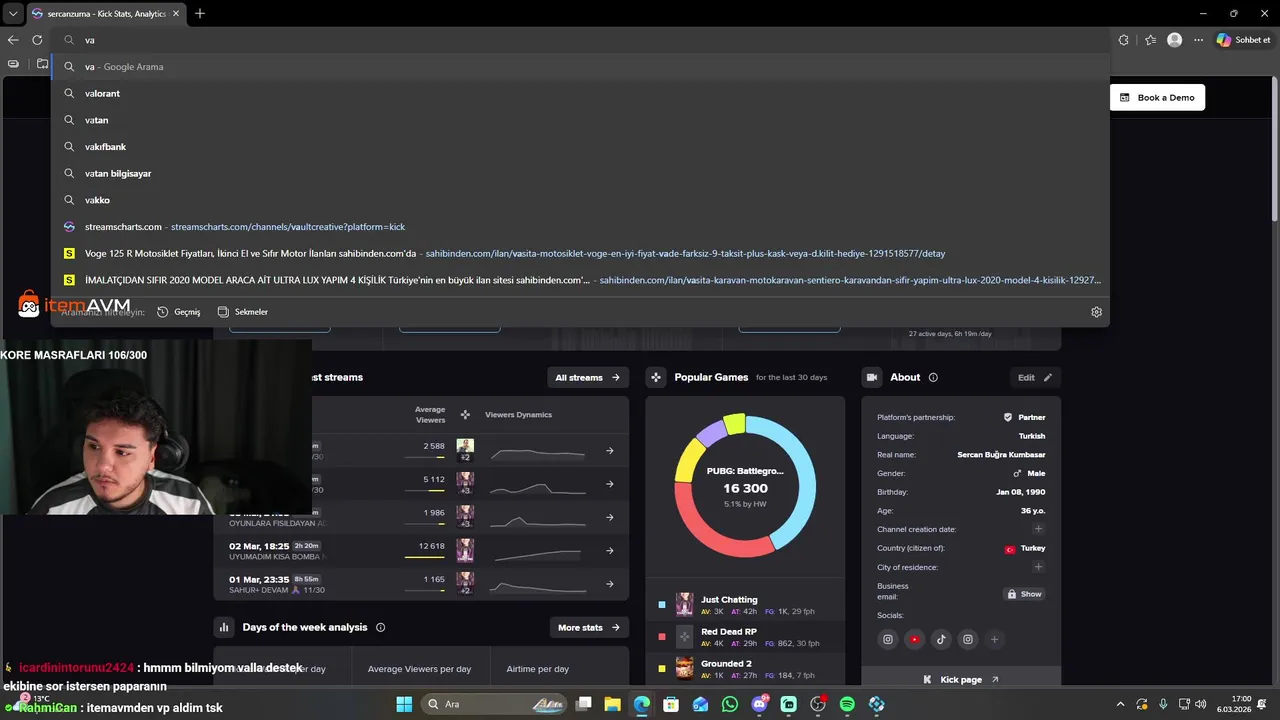Open the browser three-dot settings menu

click(x=1198, y=40)
